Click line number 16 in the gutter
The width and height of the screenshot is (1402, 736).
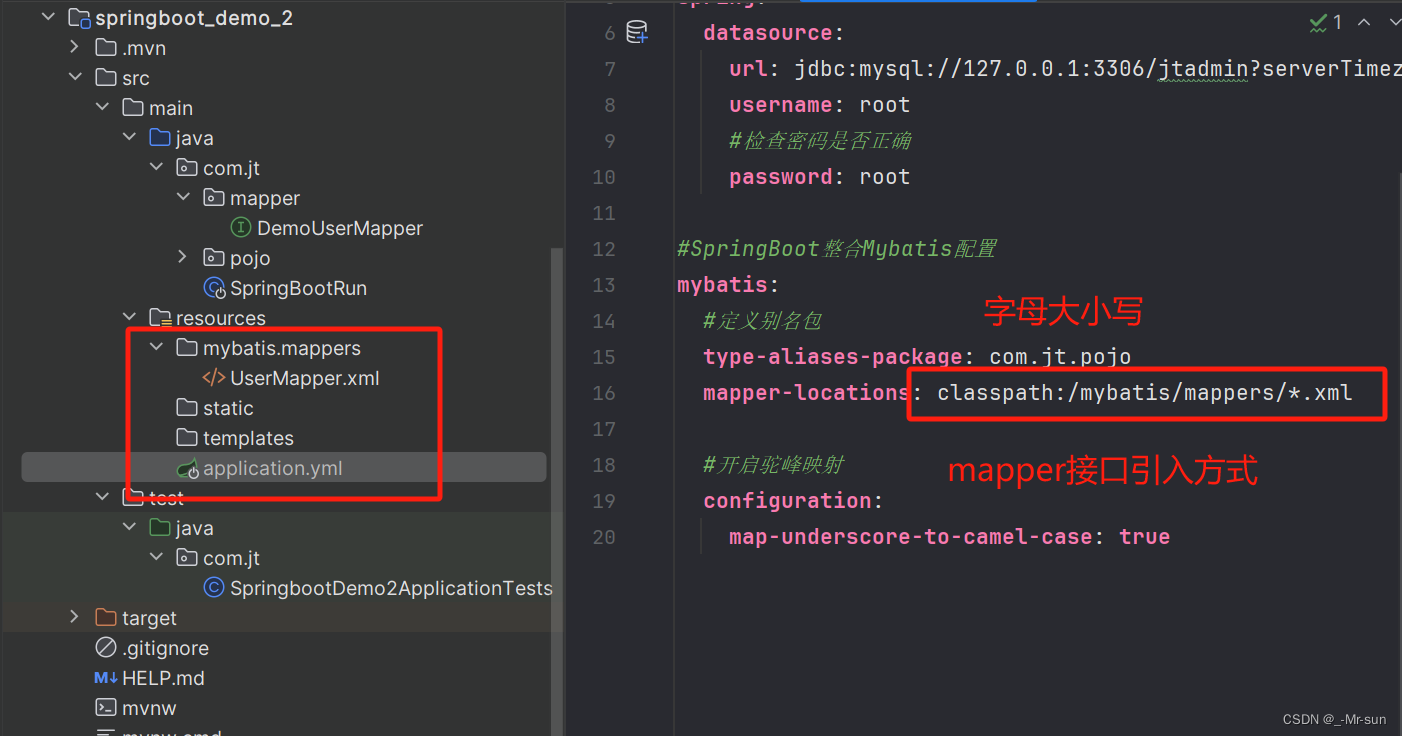click(x=604, y=393)
